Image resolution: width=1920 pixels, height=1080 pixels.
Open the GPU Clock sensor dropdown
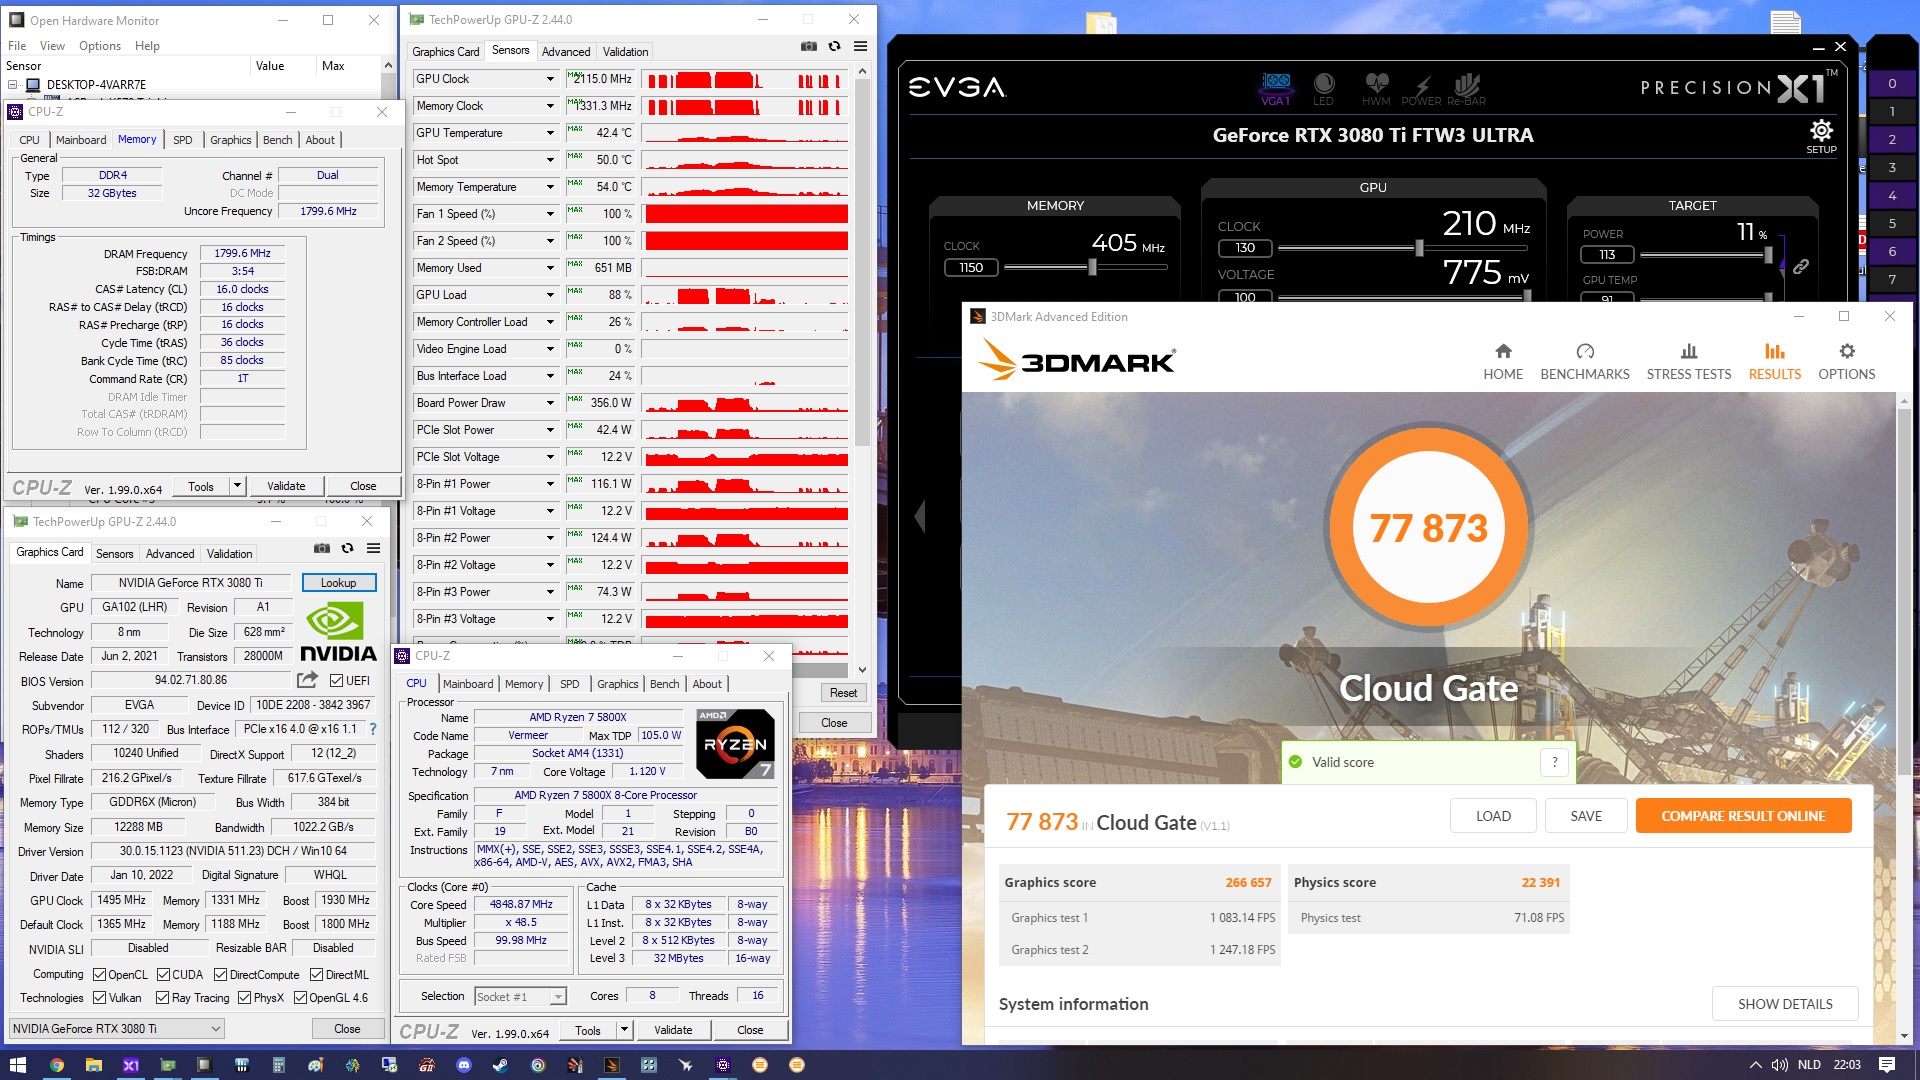coord(549,79)
